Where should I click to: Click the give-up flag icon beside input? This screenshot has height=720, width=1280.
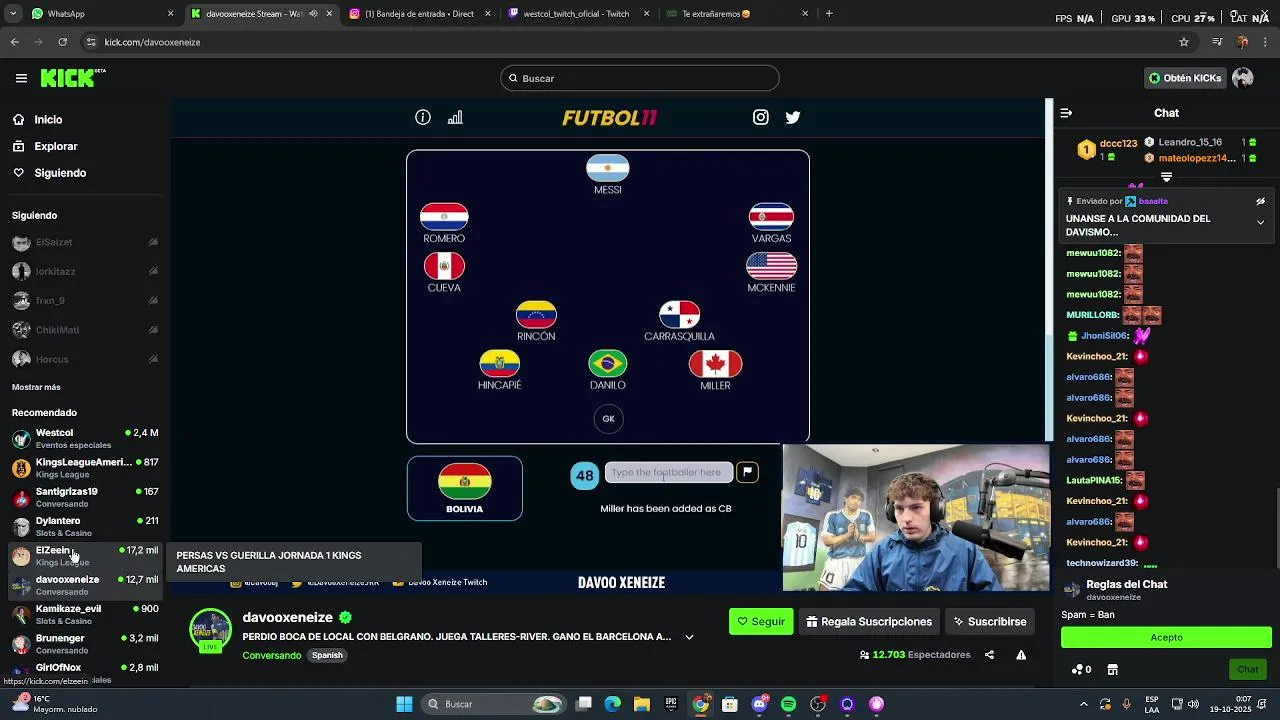tap(747, 472)
